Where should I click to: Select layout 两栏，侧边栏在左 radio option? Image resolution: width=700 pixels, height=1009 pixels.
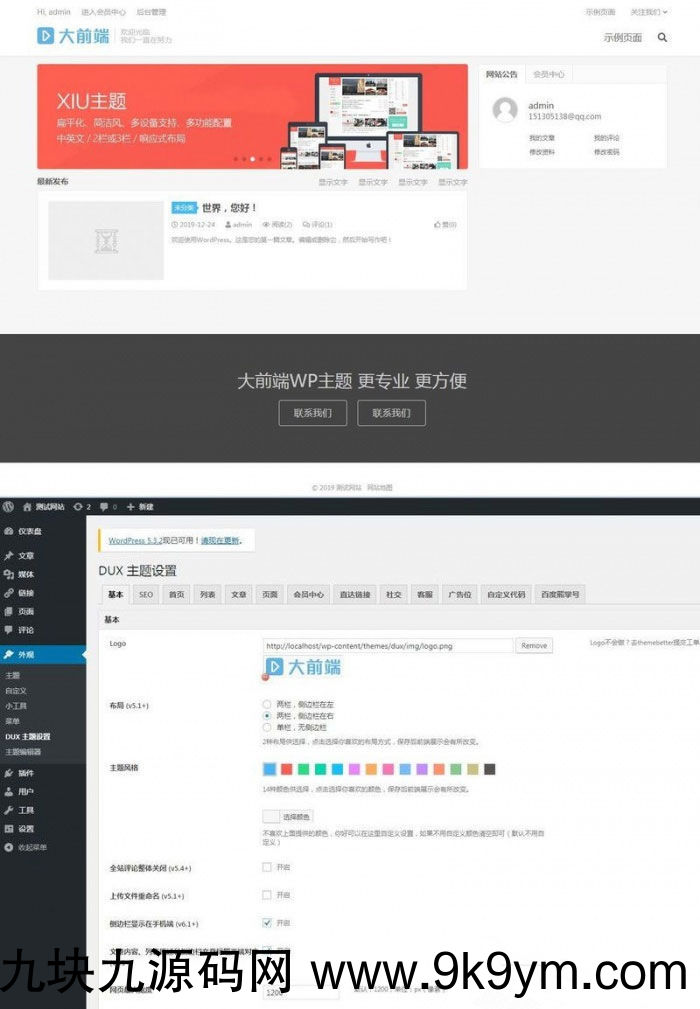click(x=266, y=704)
